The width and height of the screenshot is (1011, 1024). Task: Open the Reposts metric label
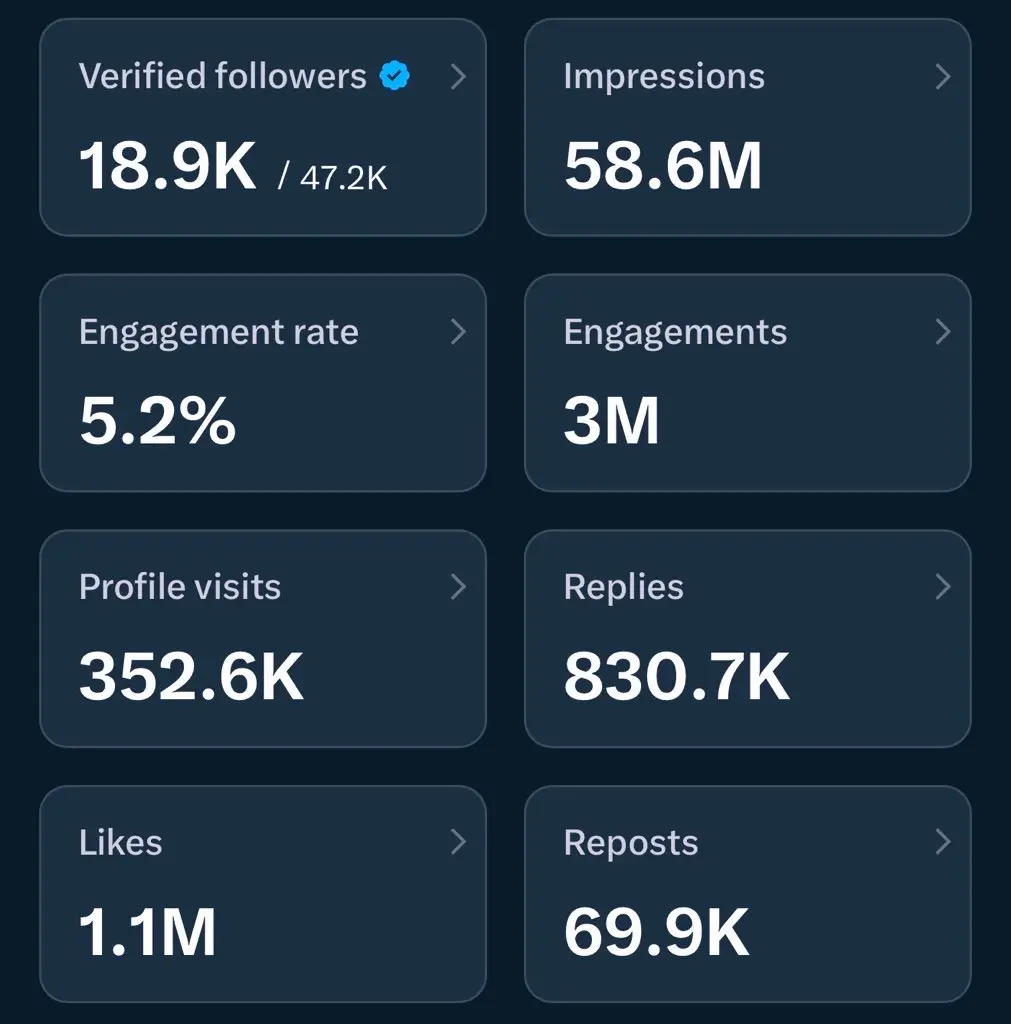tap(631, 843)
